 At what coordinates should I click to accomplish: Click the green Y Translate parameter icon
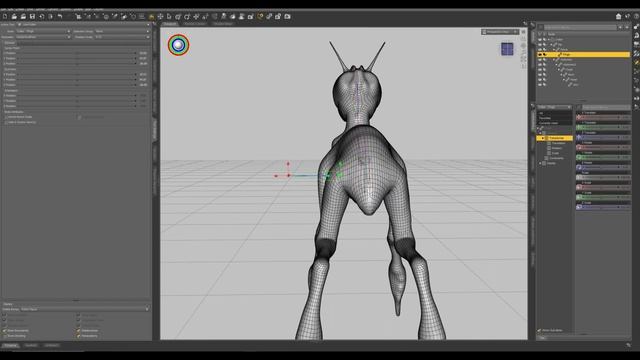[579, 127]
